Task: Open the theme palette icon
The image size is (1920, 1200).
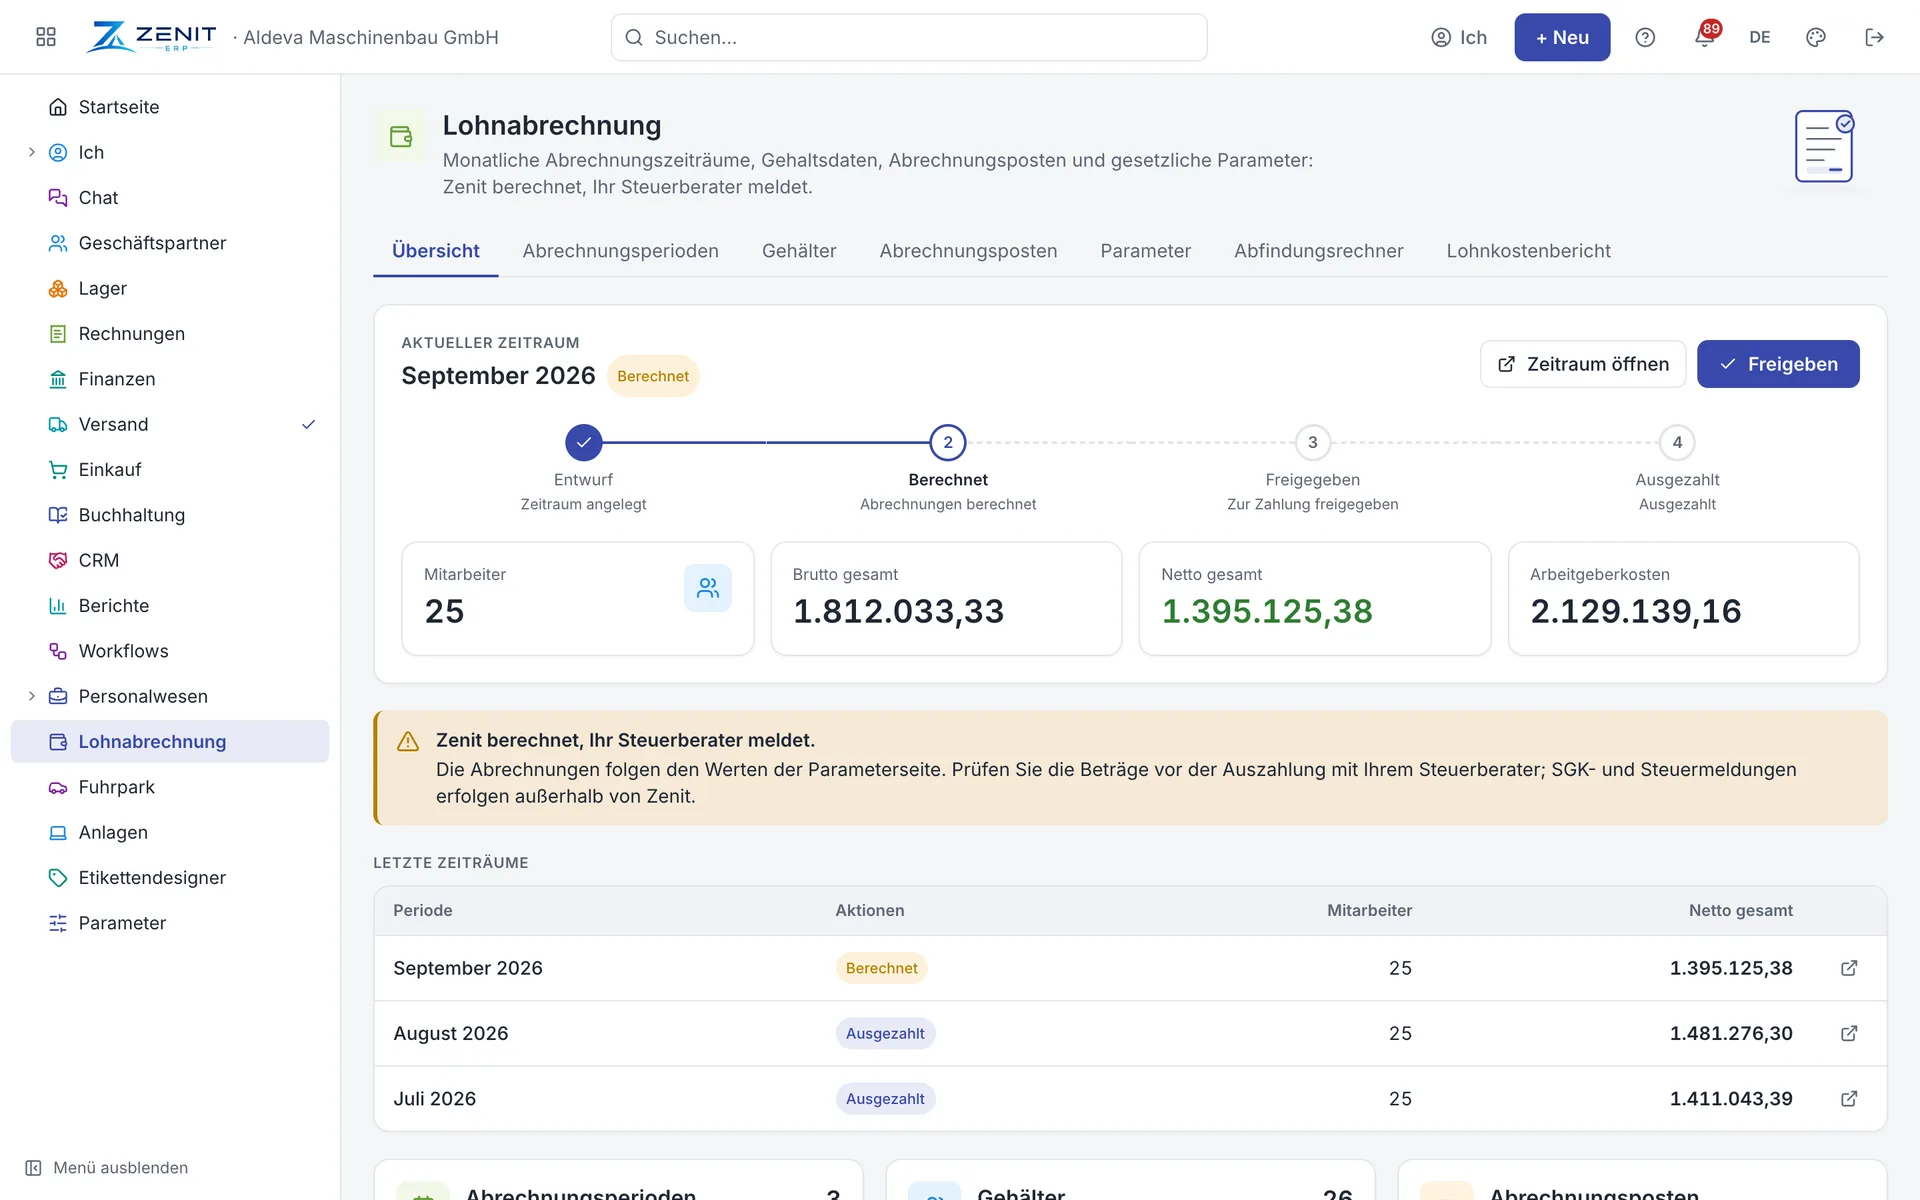Action: (x=1816, y=37)
